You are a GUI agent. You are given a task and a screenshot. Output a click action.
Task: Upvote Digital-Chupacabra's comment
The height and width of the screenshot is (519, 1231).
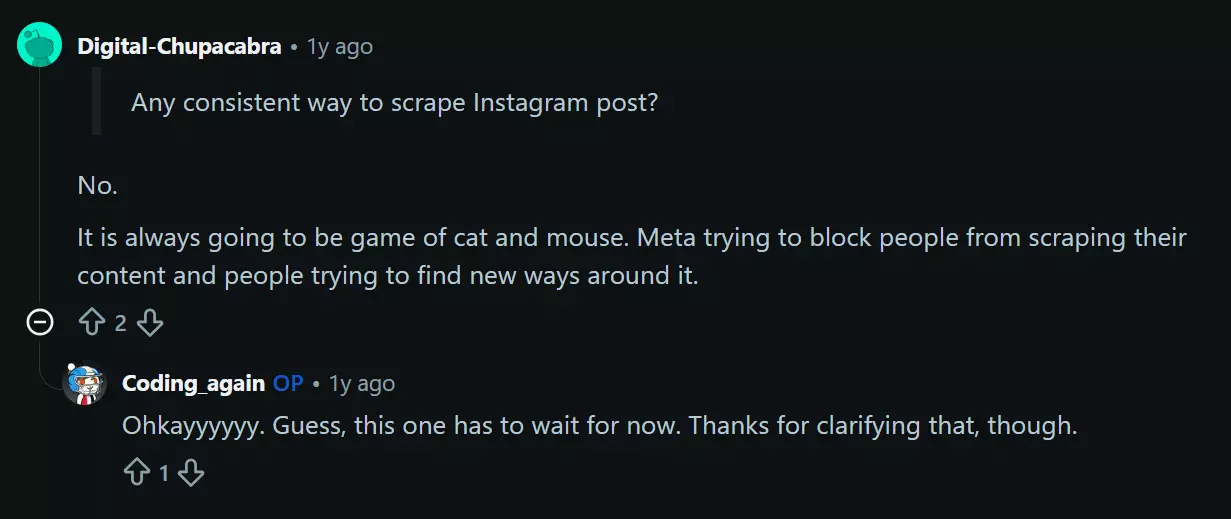92,322
